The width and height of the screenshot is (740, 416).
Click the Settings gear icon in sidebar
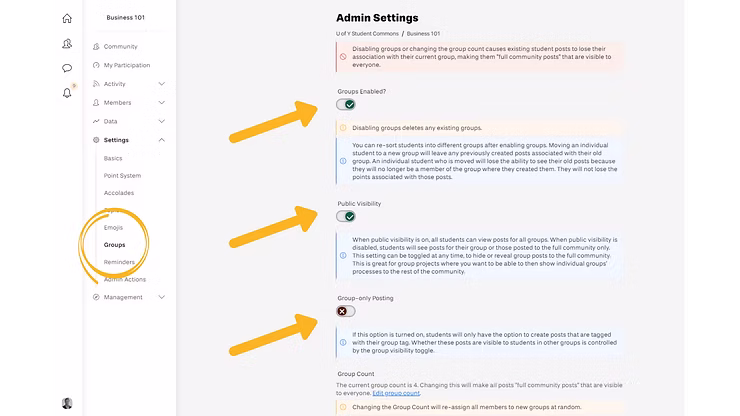(96, 140)
